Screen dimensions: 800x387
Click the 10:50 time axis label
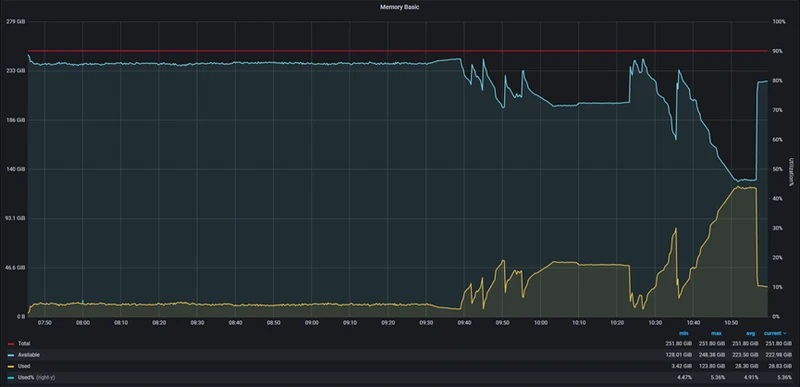[x=731, y=323]
